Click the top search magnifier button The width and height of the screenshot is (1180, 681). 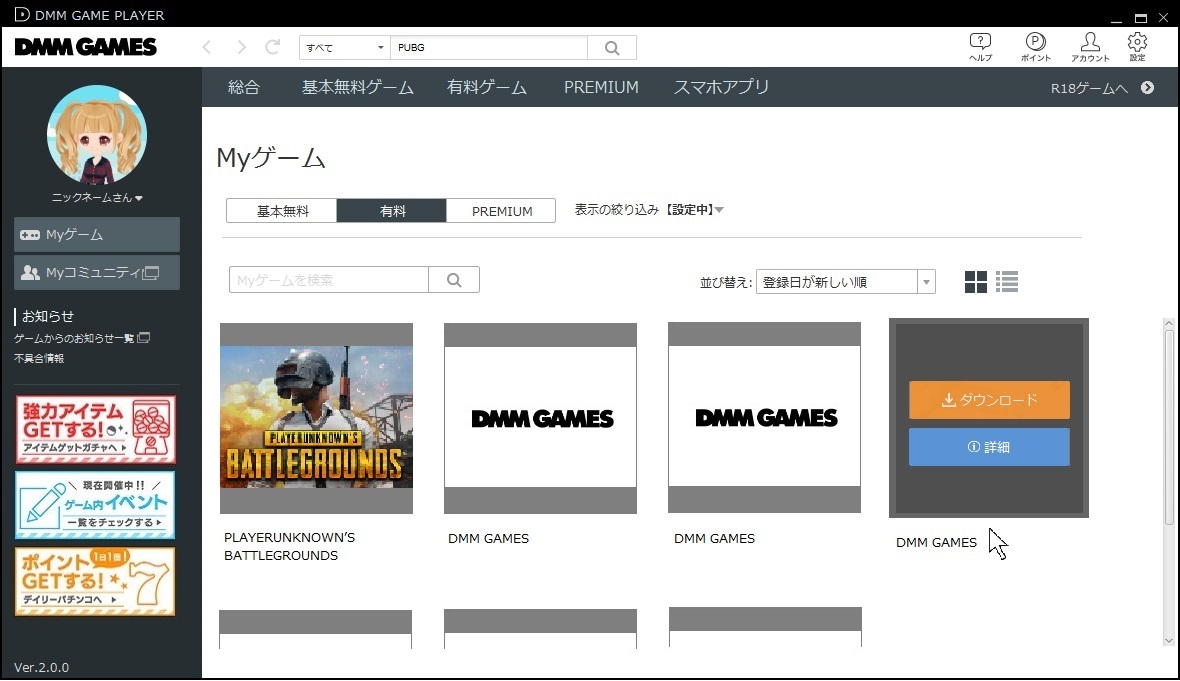pos(612,48)
